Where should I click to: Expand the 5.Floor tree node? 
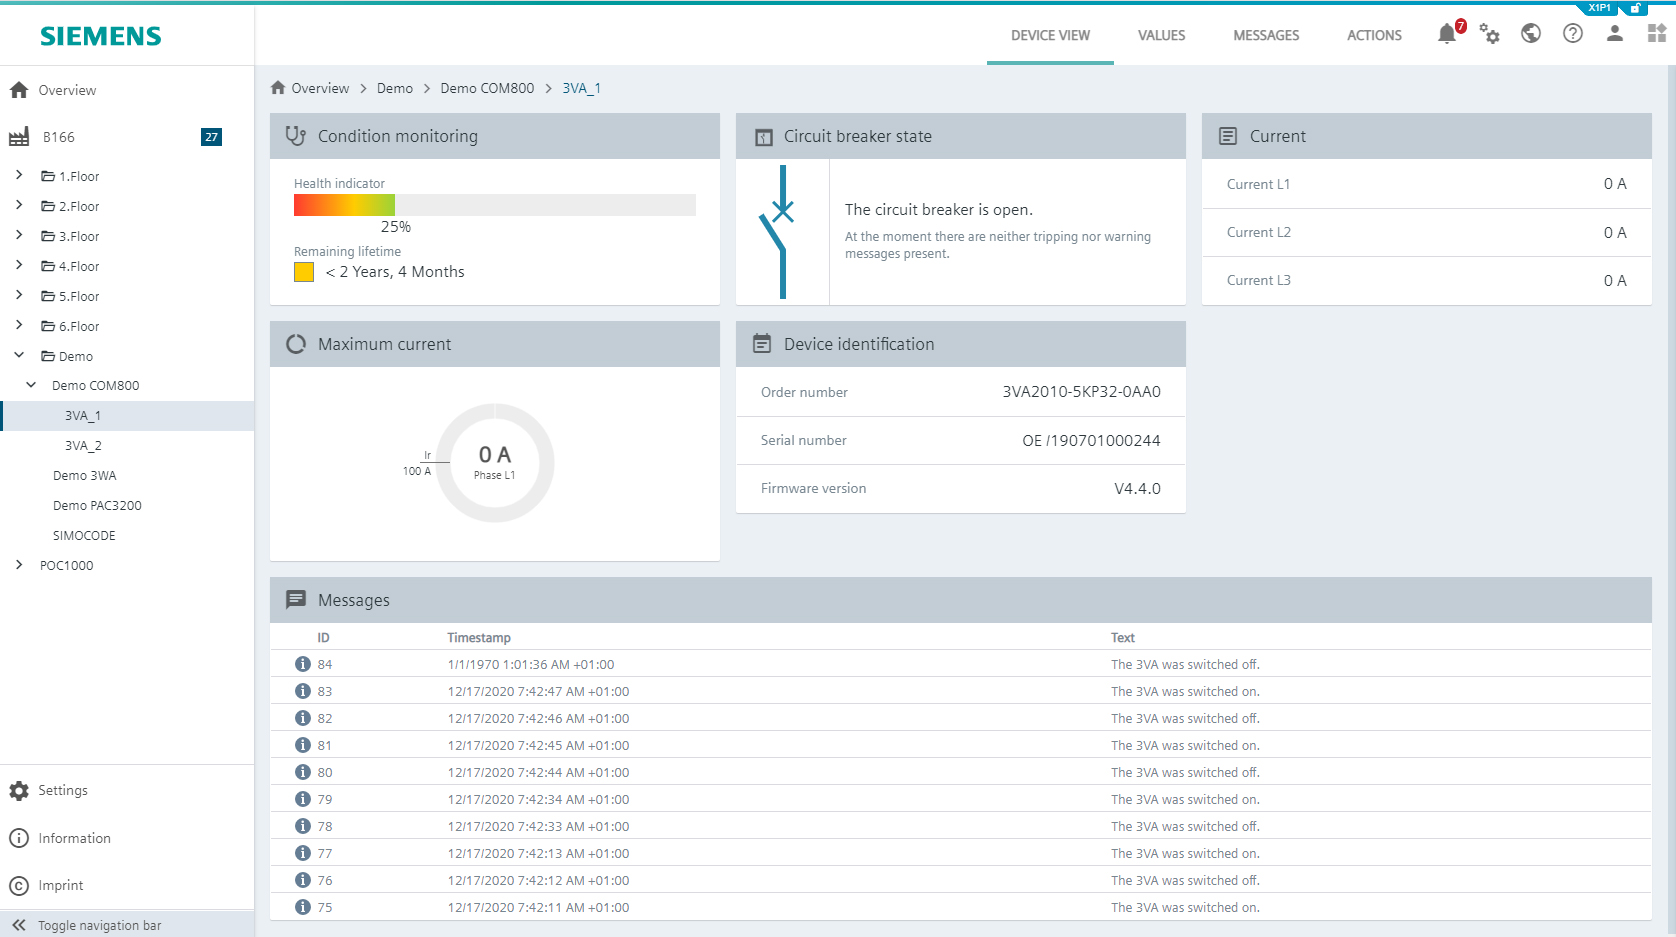point(19,295)
